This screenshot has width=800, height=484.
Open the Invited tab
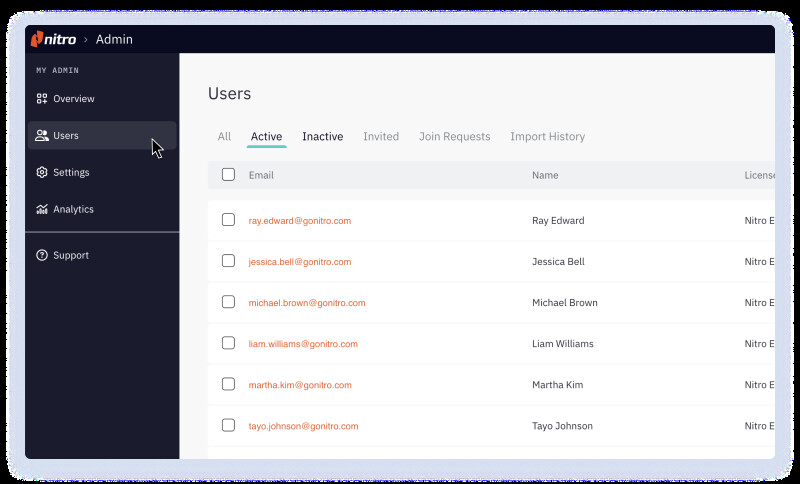click(x=381, y=137)
